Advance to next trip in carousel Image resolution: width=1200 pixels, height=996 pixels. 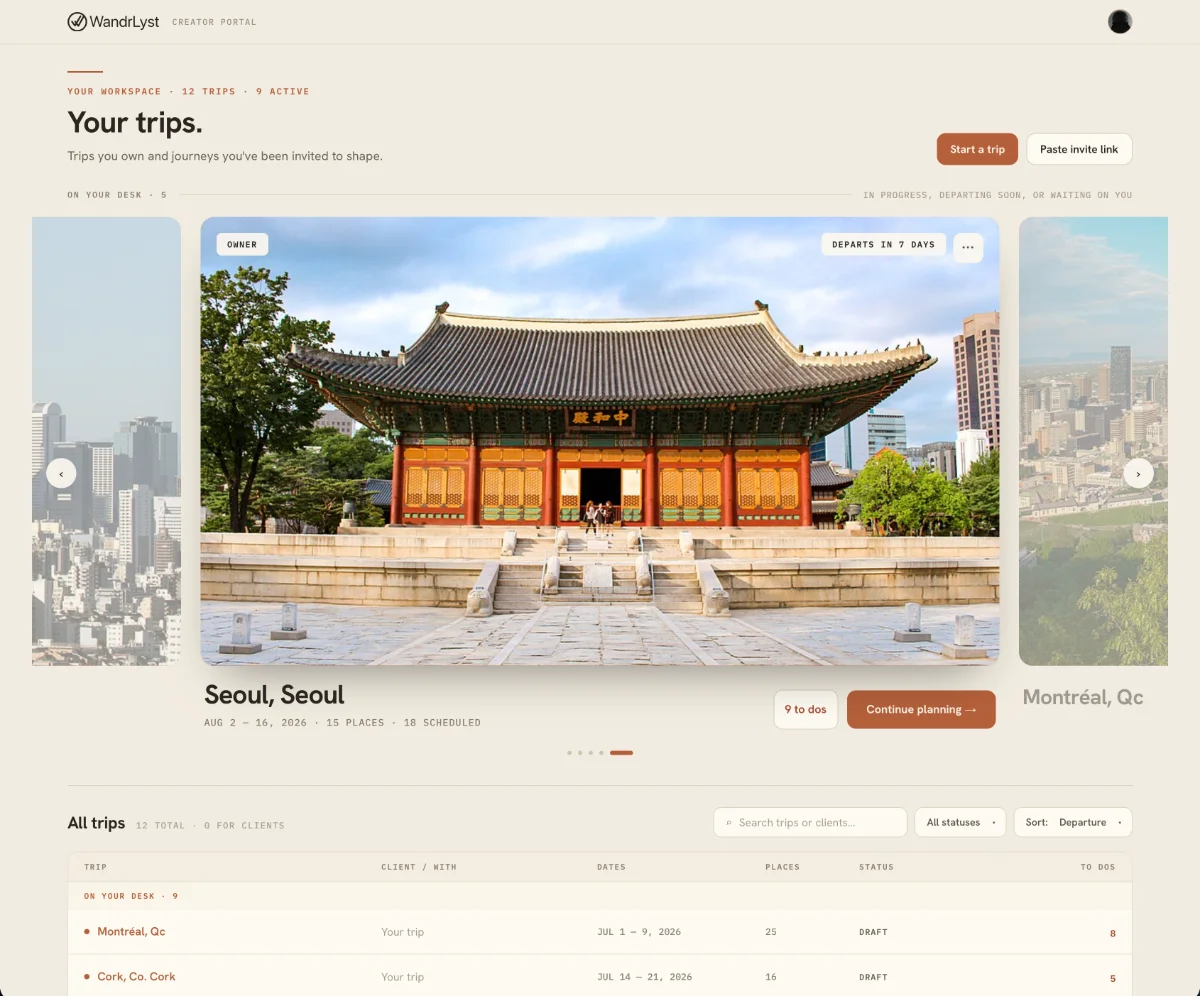click(1138, 473)
